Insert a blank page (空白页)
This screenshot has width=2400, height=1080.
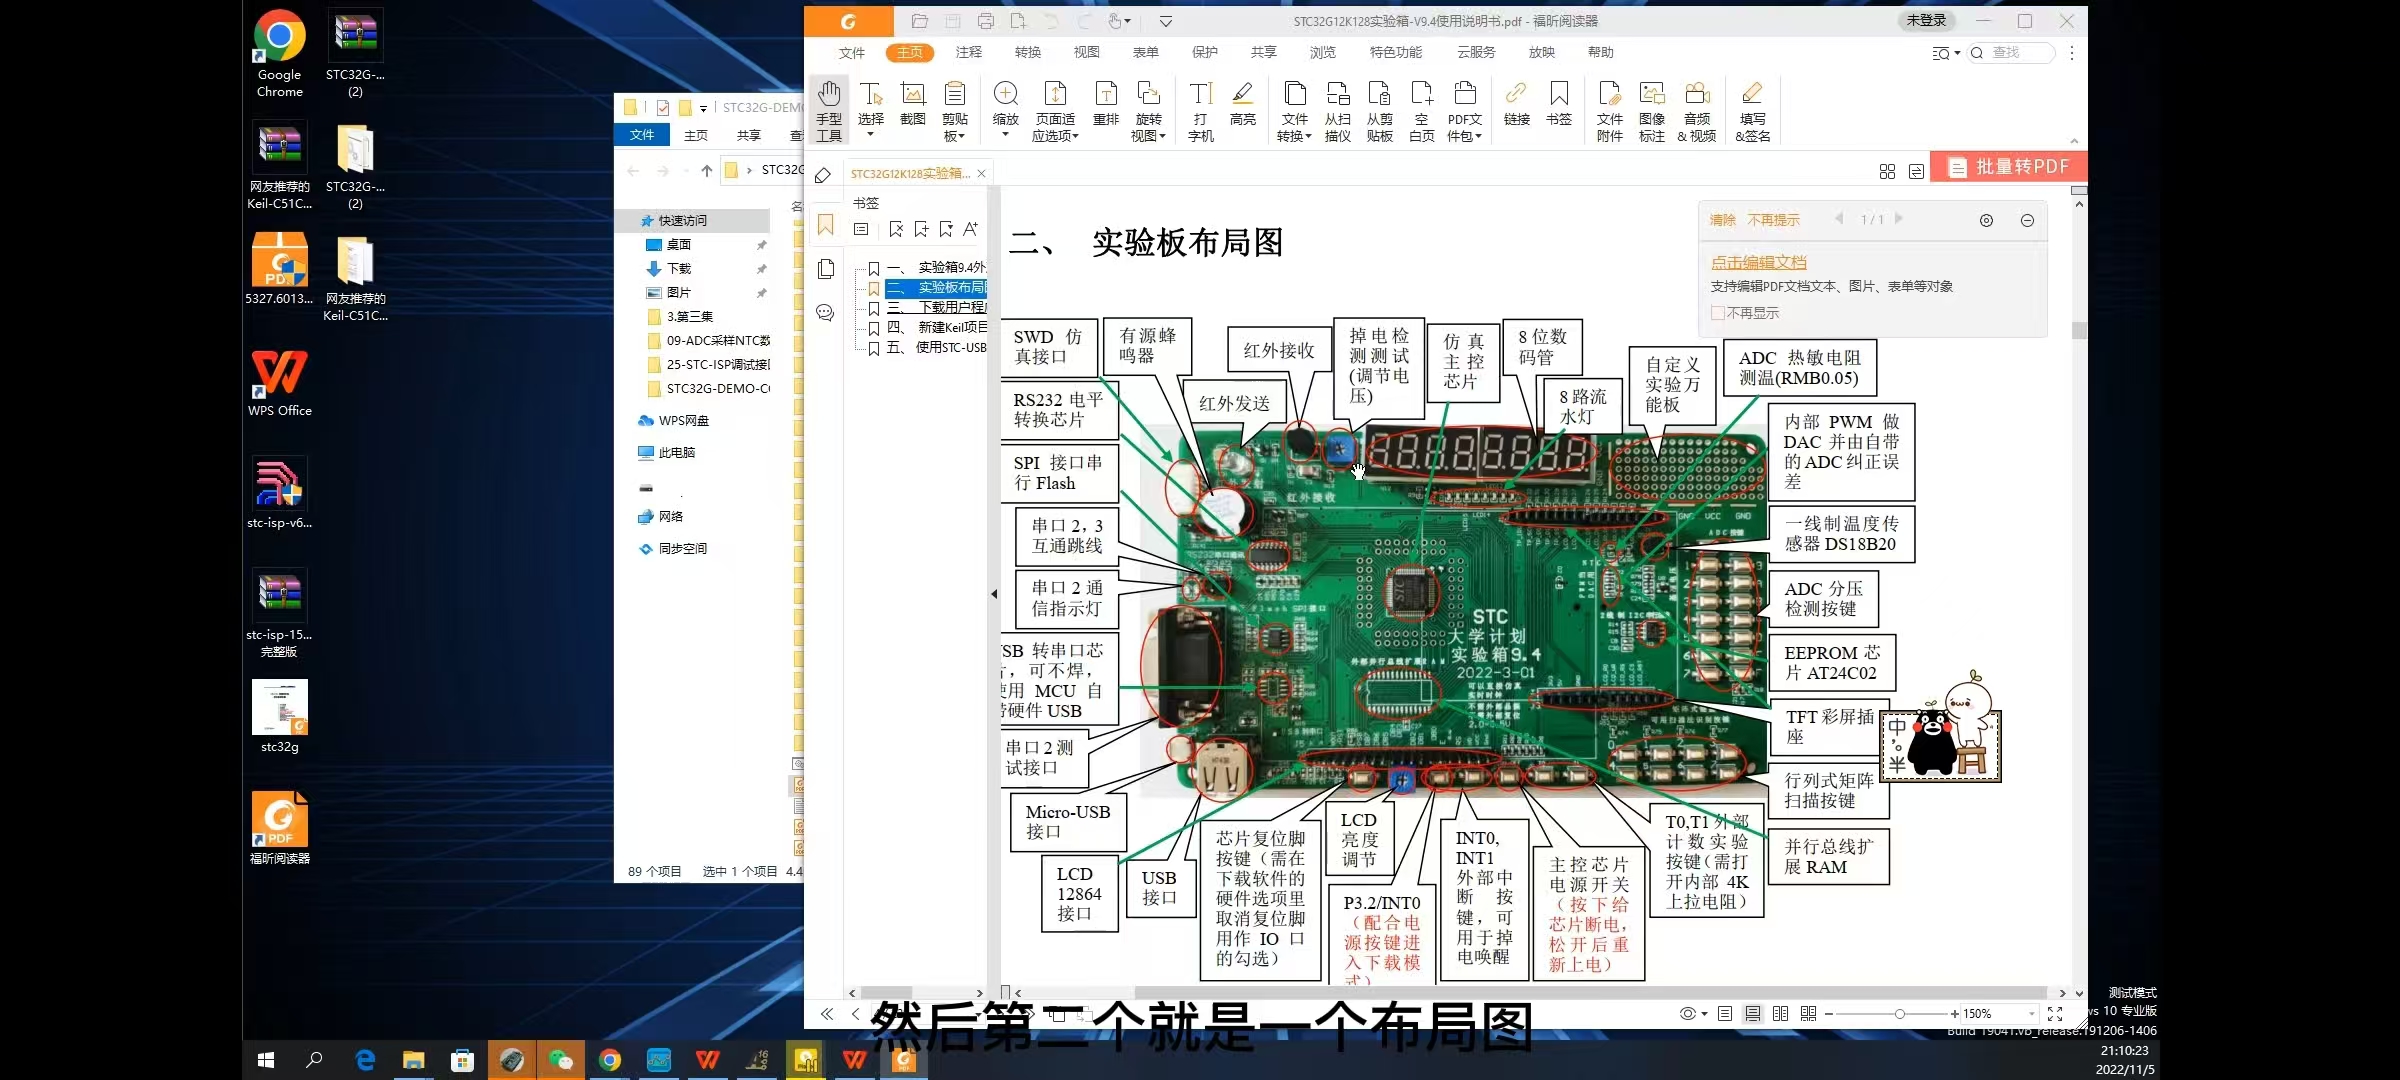[x=1421, y=111]
